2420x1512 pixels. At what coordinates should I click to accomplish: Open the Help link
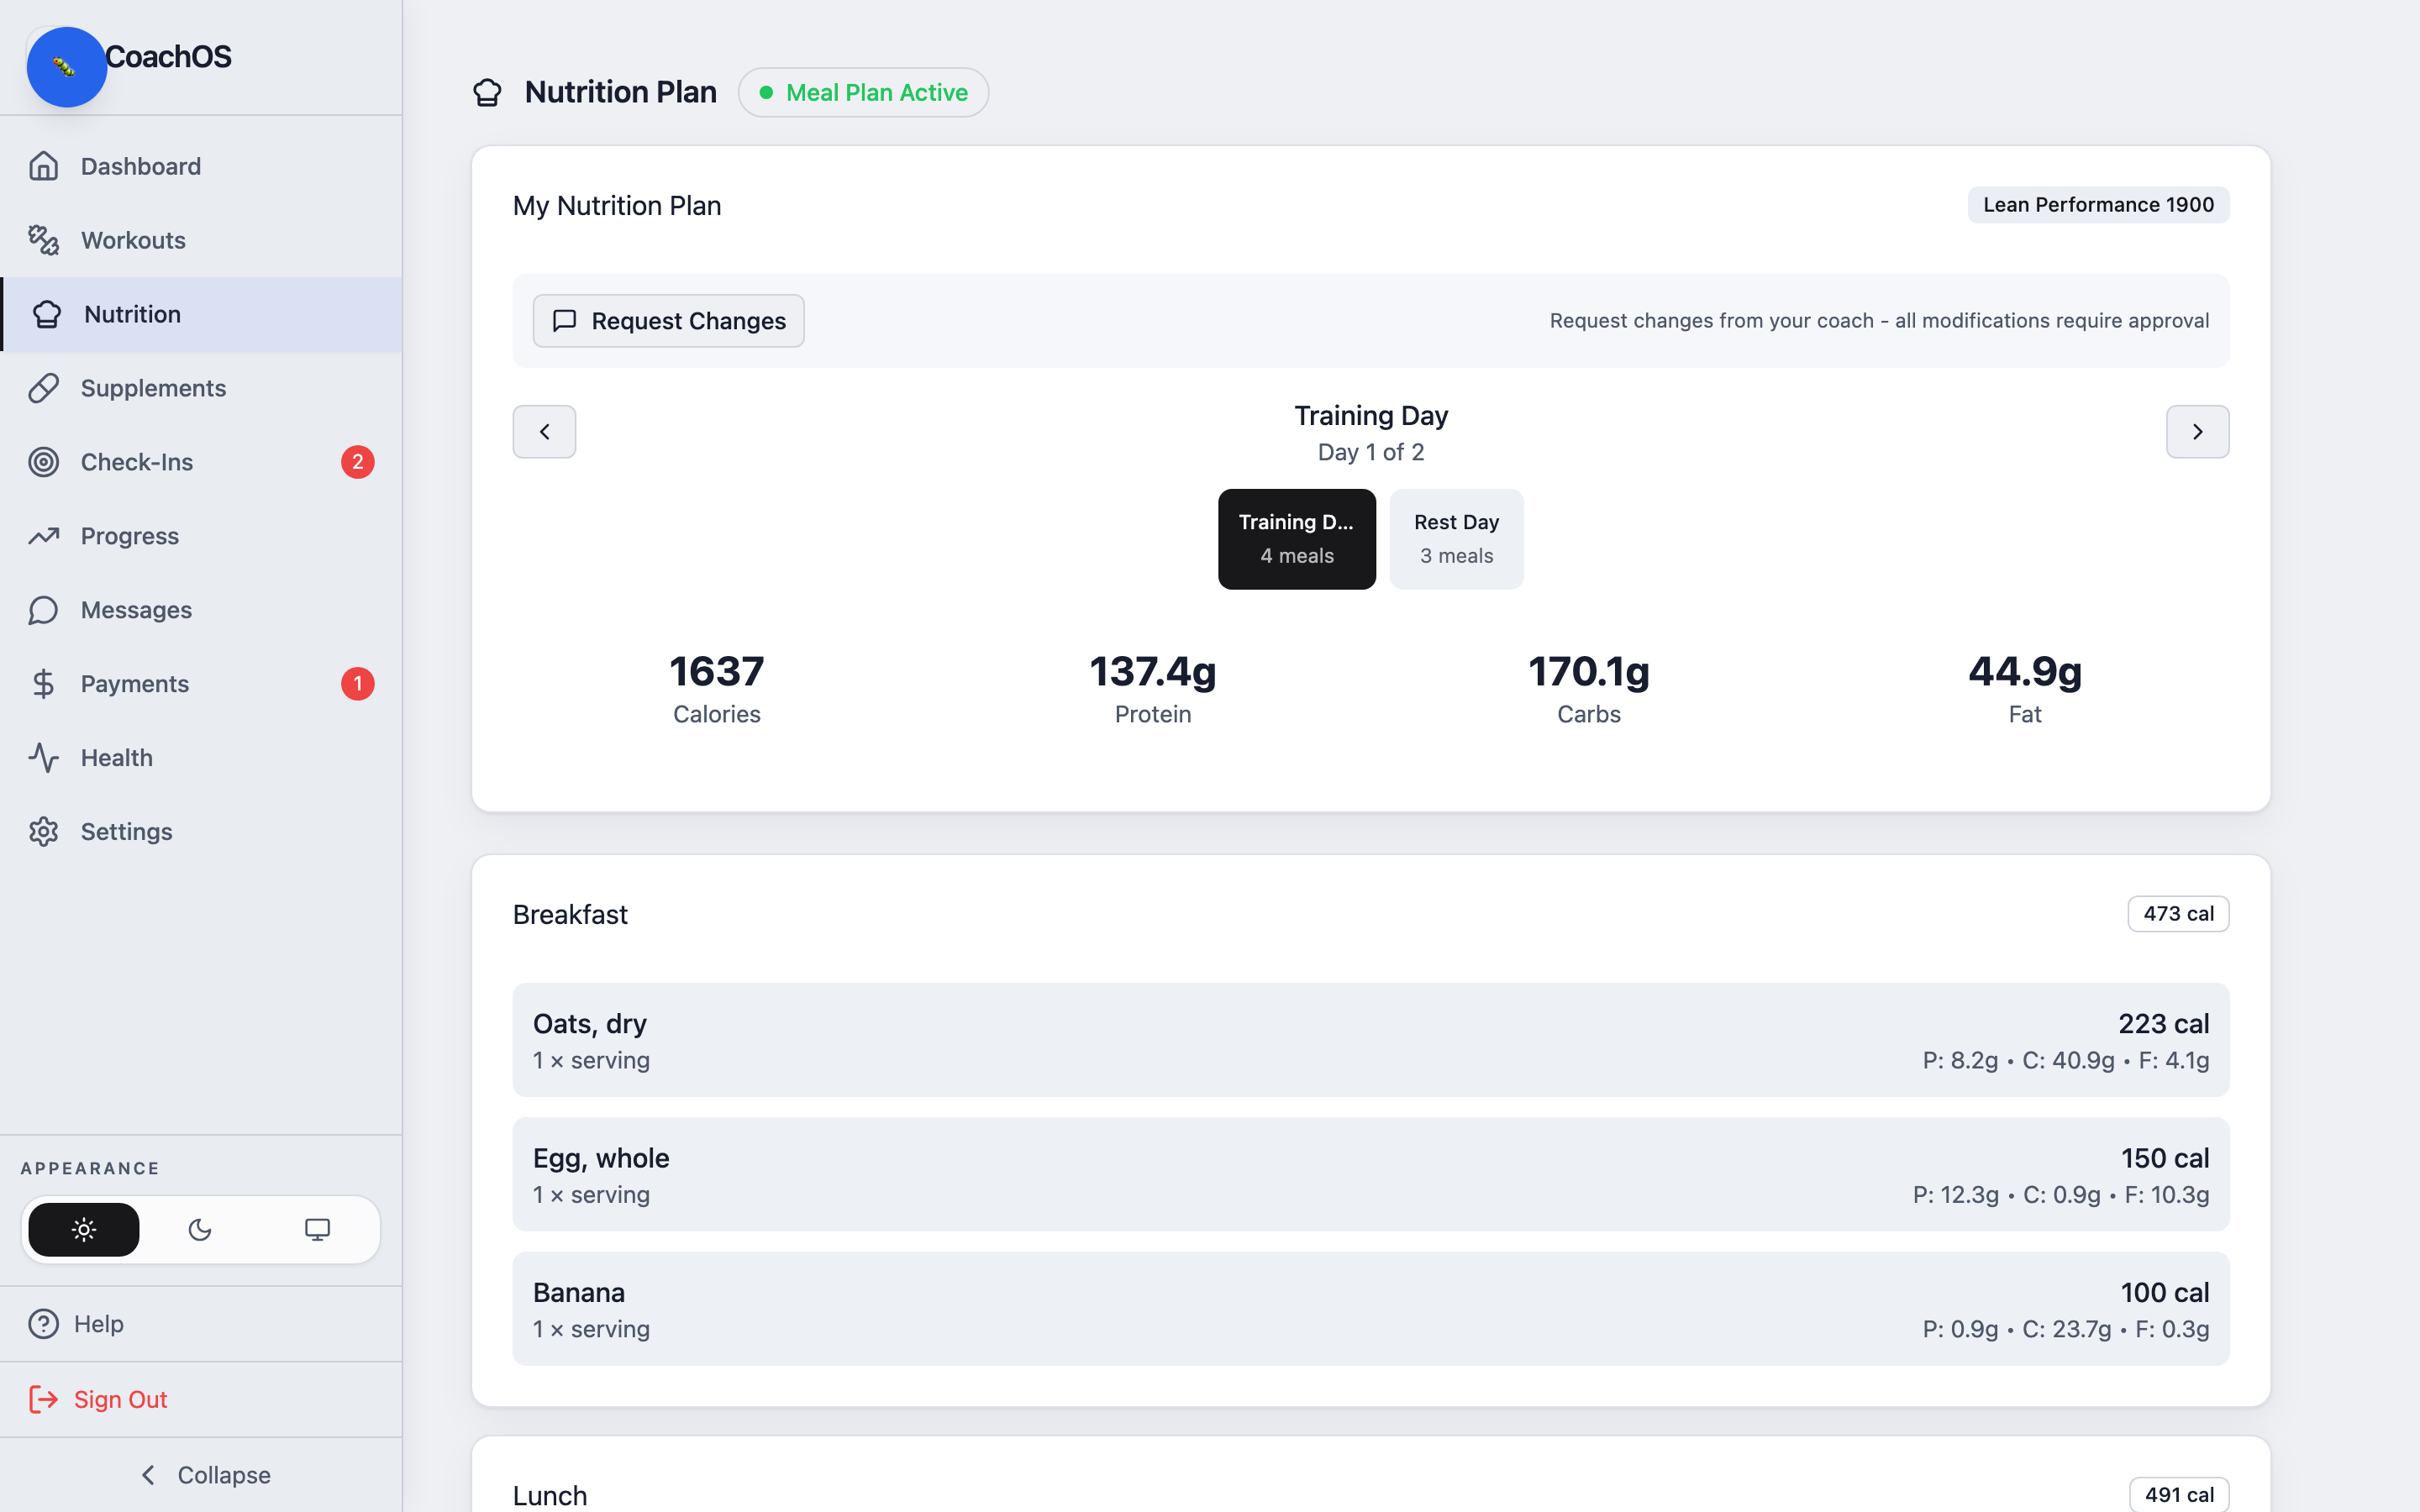201,1324
